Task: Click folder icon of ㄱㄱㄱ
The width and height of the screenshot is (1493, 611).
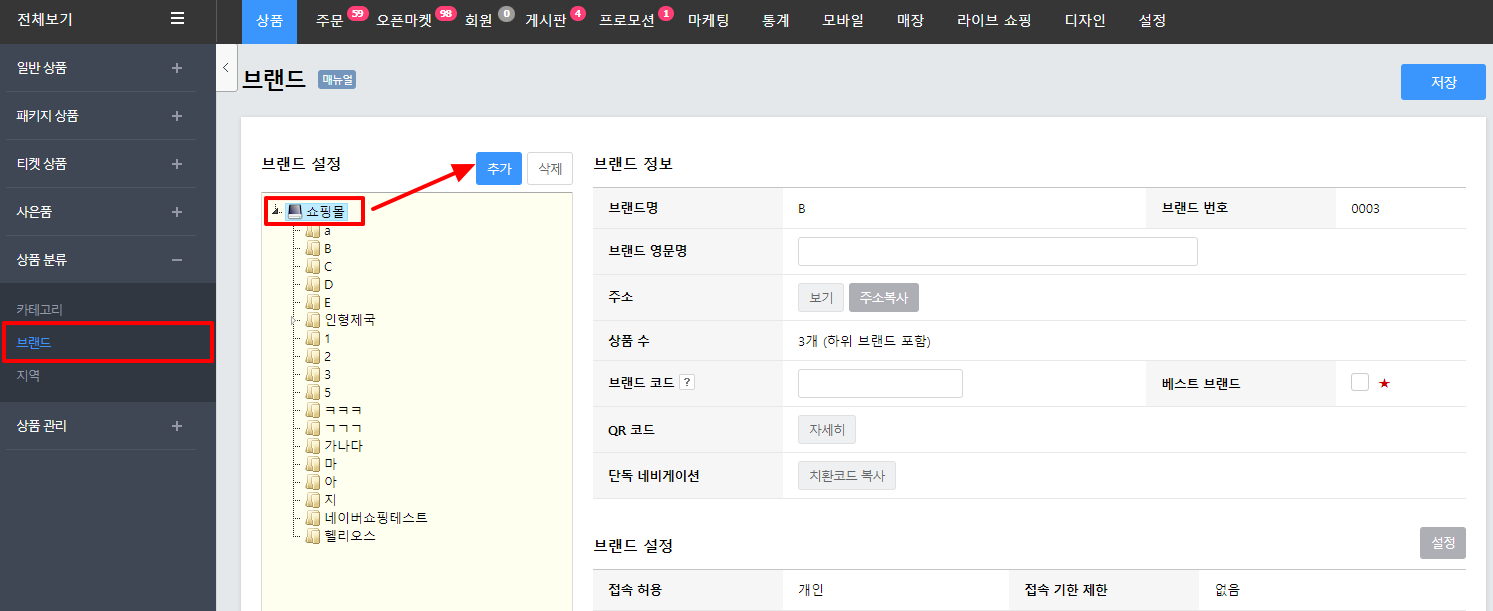Action: tap(313, 428)
